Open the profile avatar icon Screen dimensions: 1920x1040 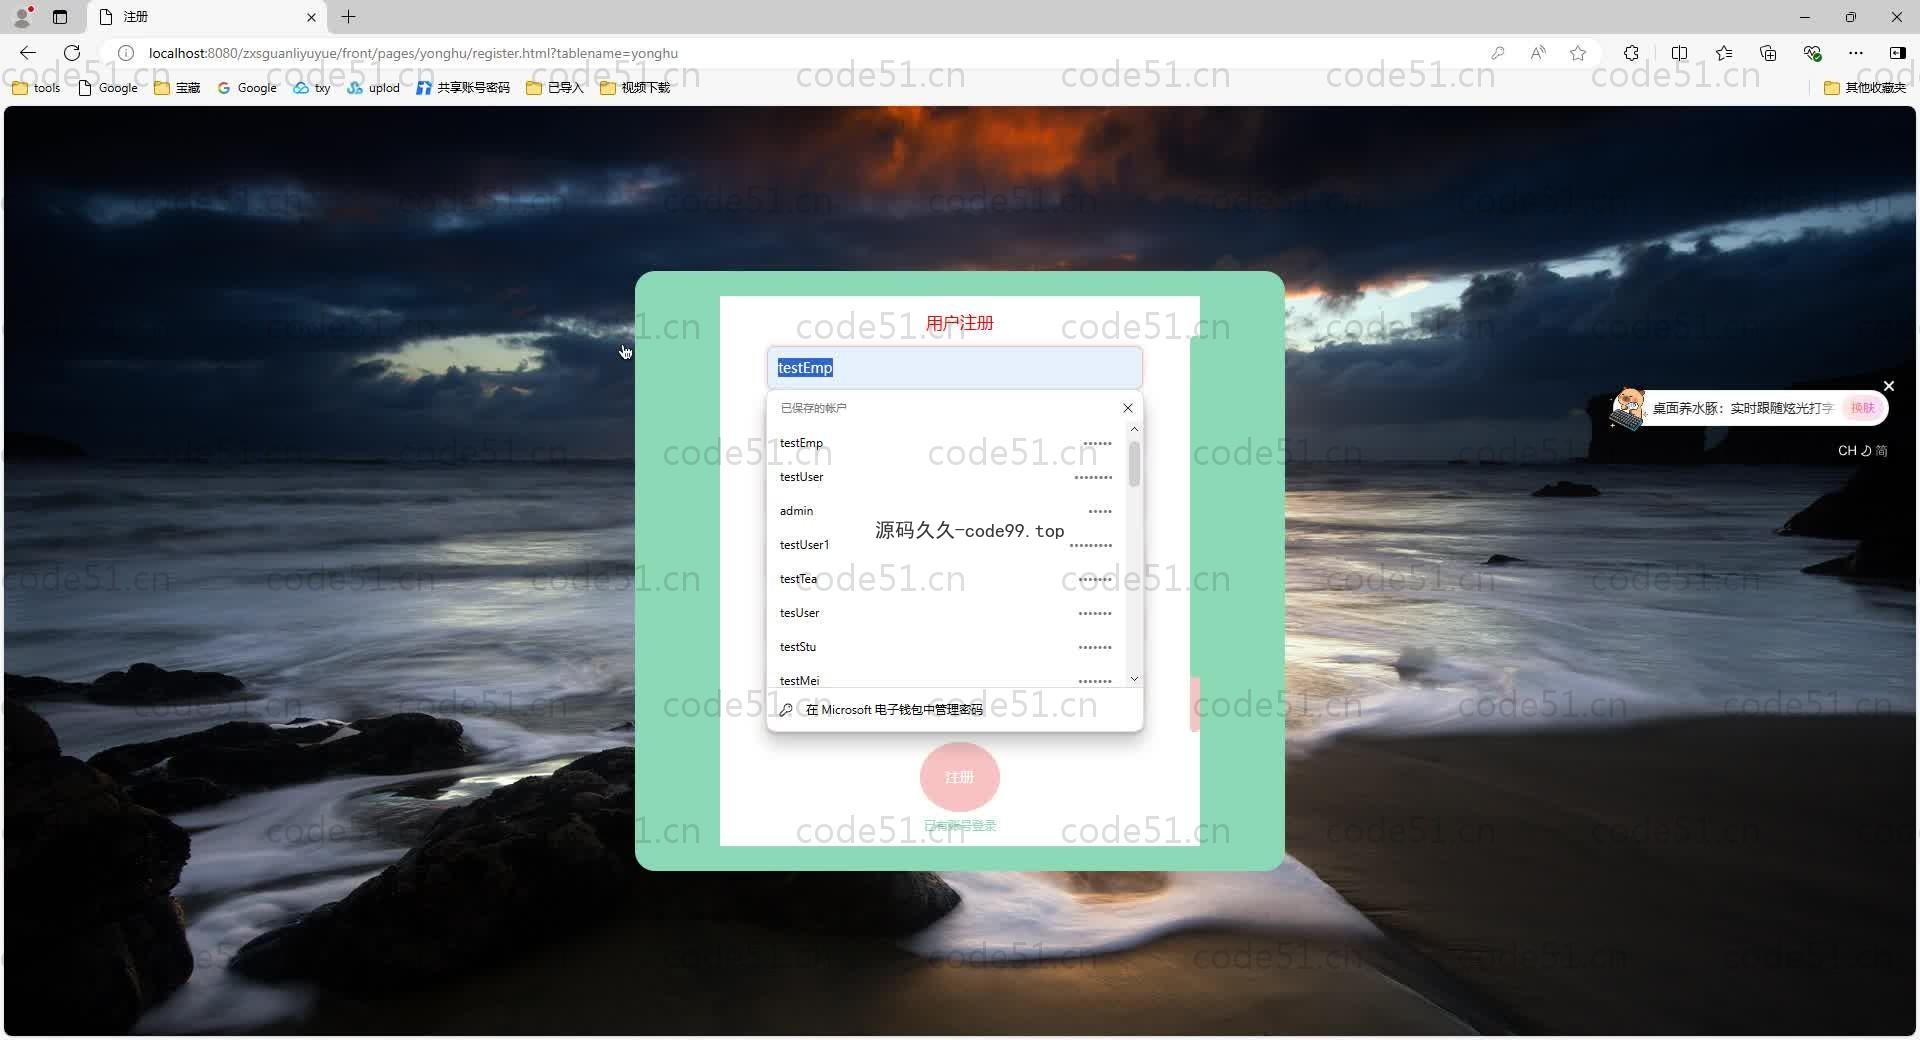[x=22, y=16]
